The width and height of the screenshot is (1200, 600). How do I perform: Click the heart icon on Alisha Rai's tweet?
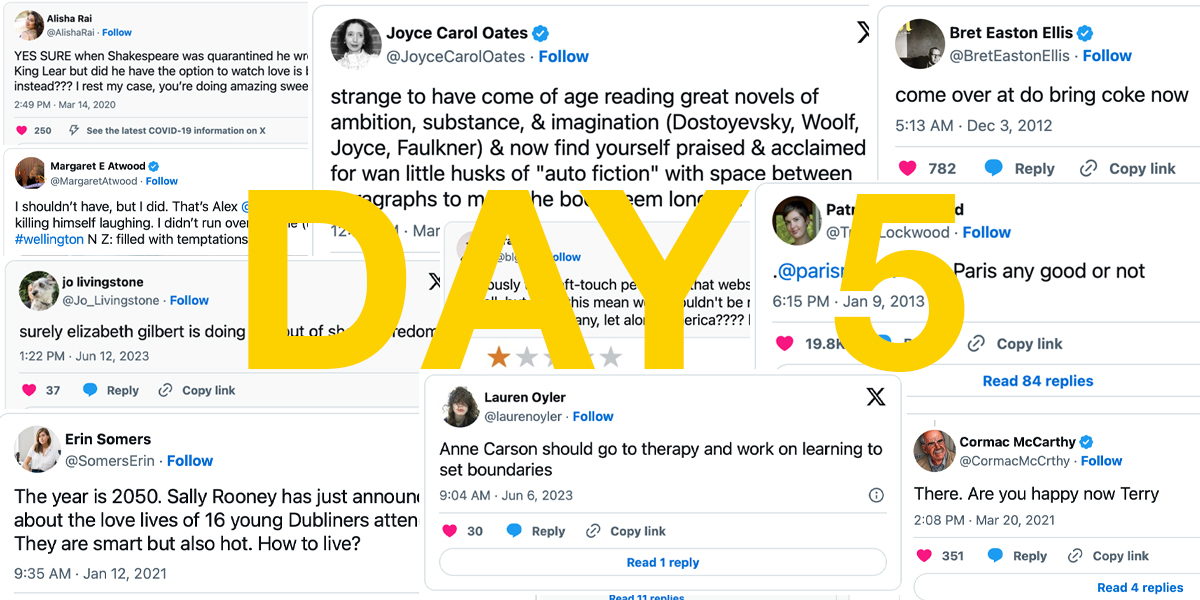(22, 130)
